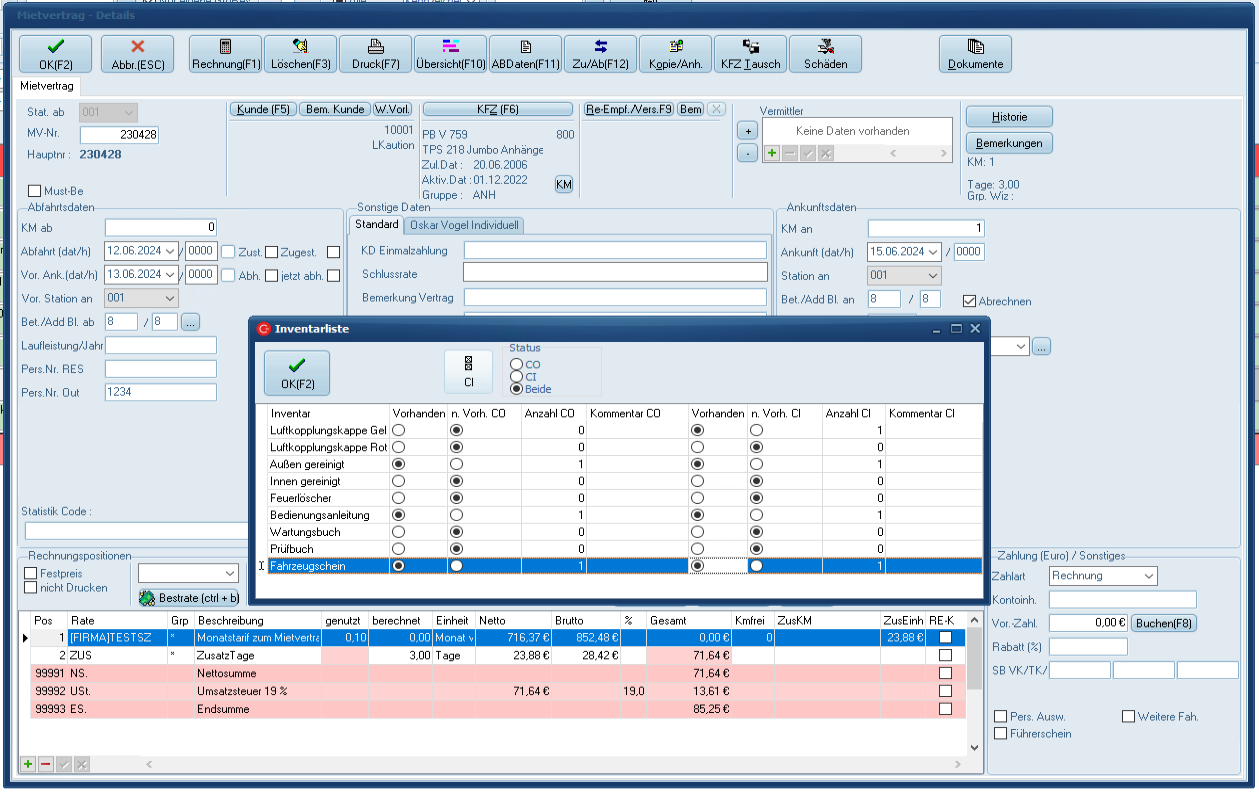Select the Standard tab in Sonstige Daten

376,225
